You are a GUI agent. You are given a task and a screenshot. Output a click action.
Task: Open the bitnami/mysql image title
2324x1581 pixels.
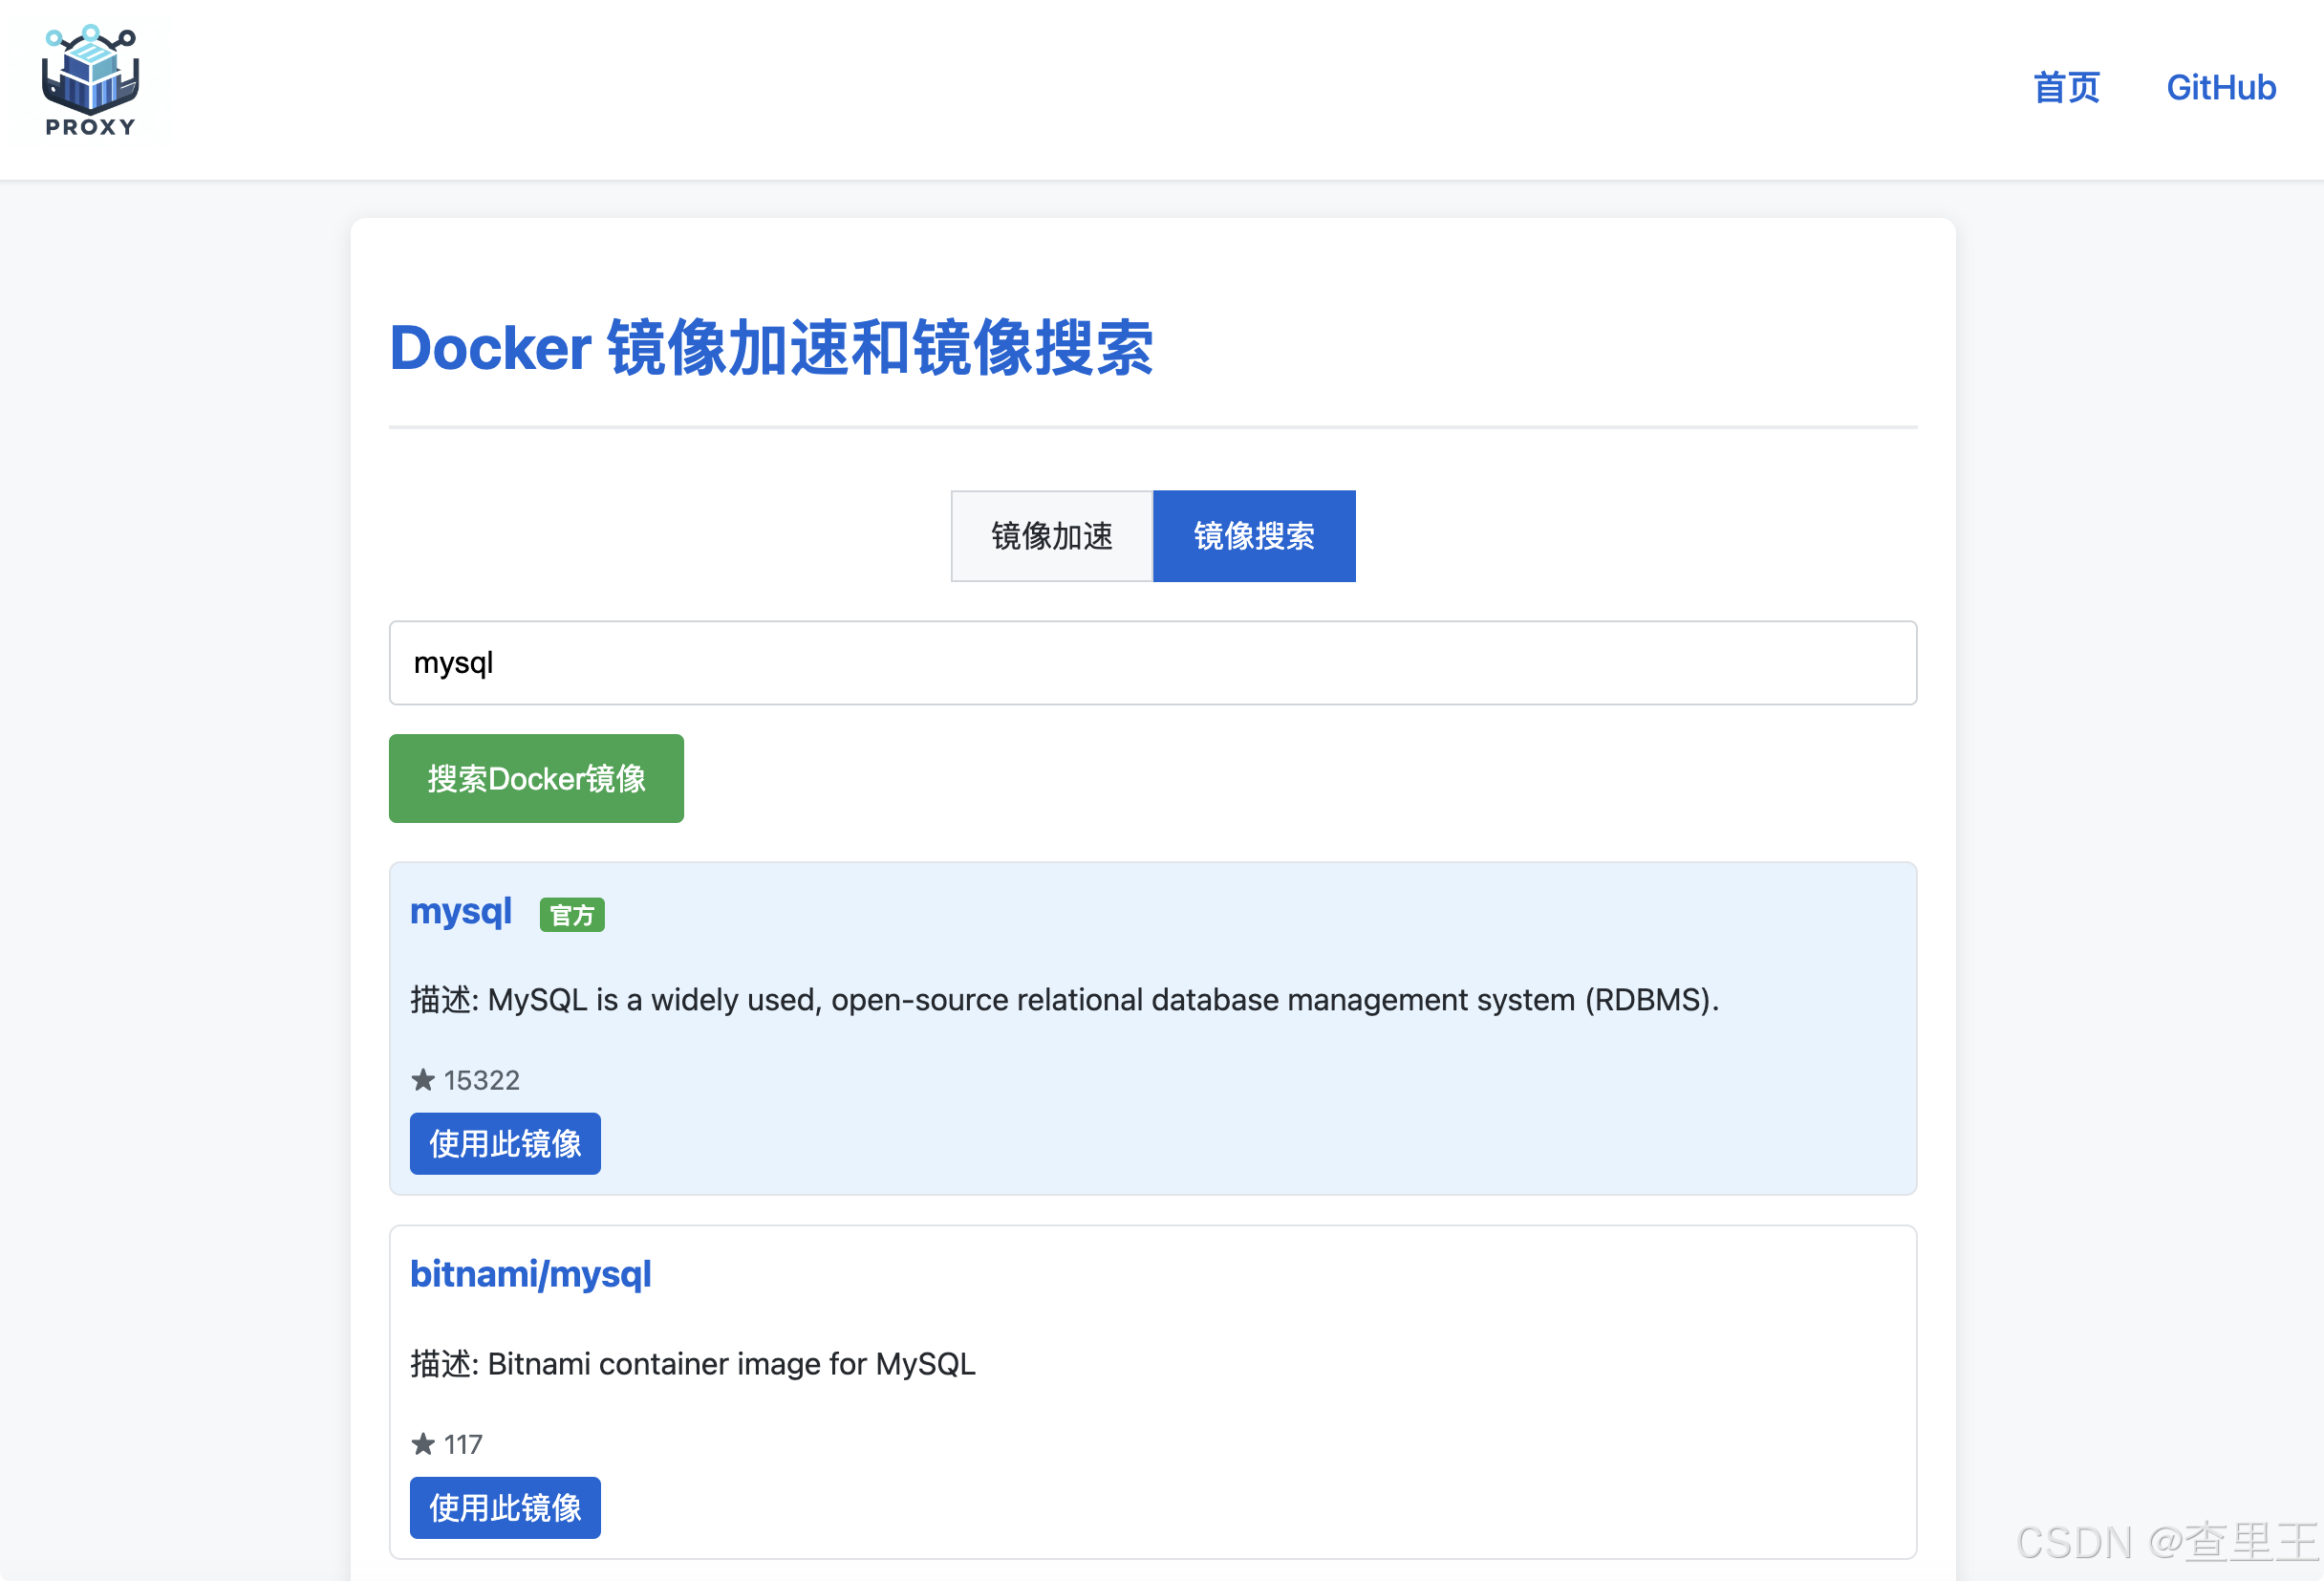pyautogui.click(x=531, y=1274)
